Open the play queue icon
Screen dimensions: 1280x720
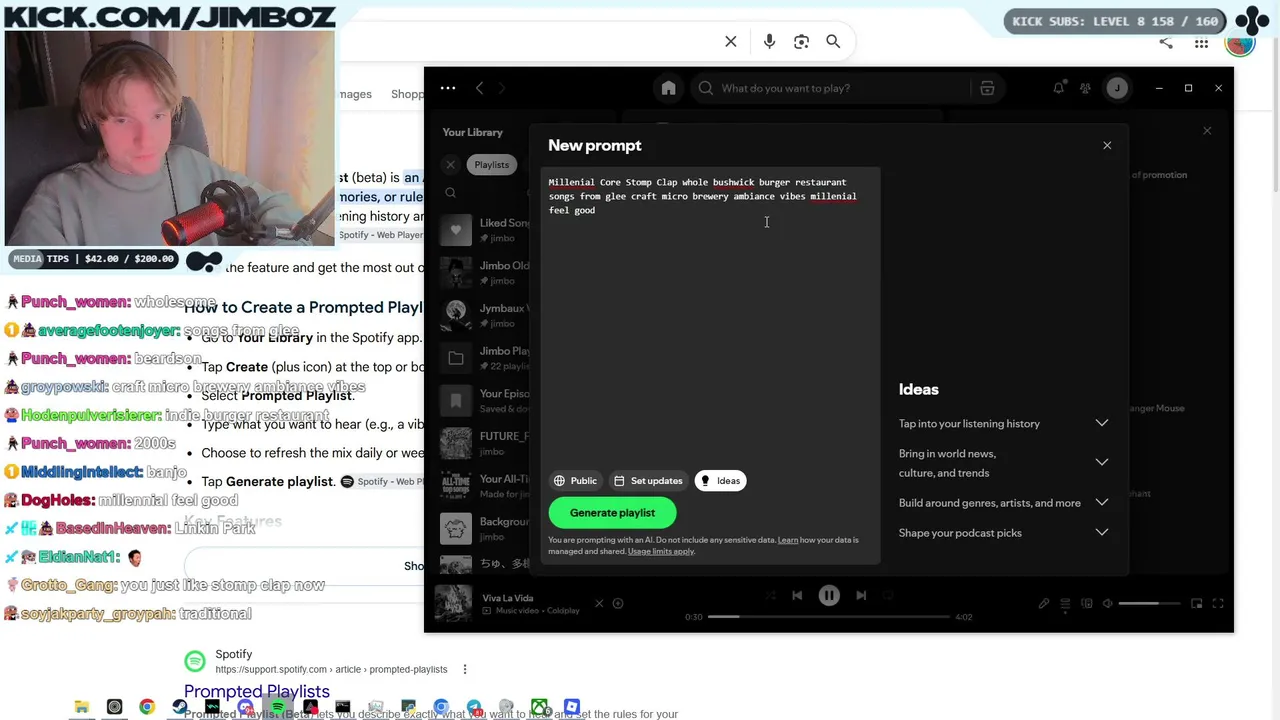1065,603
